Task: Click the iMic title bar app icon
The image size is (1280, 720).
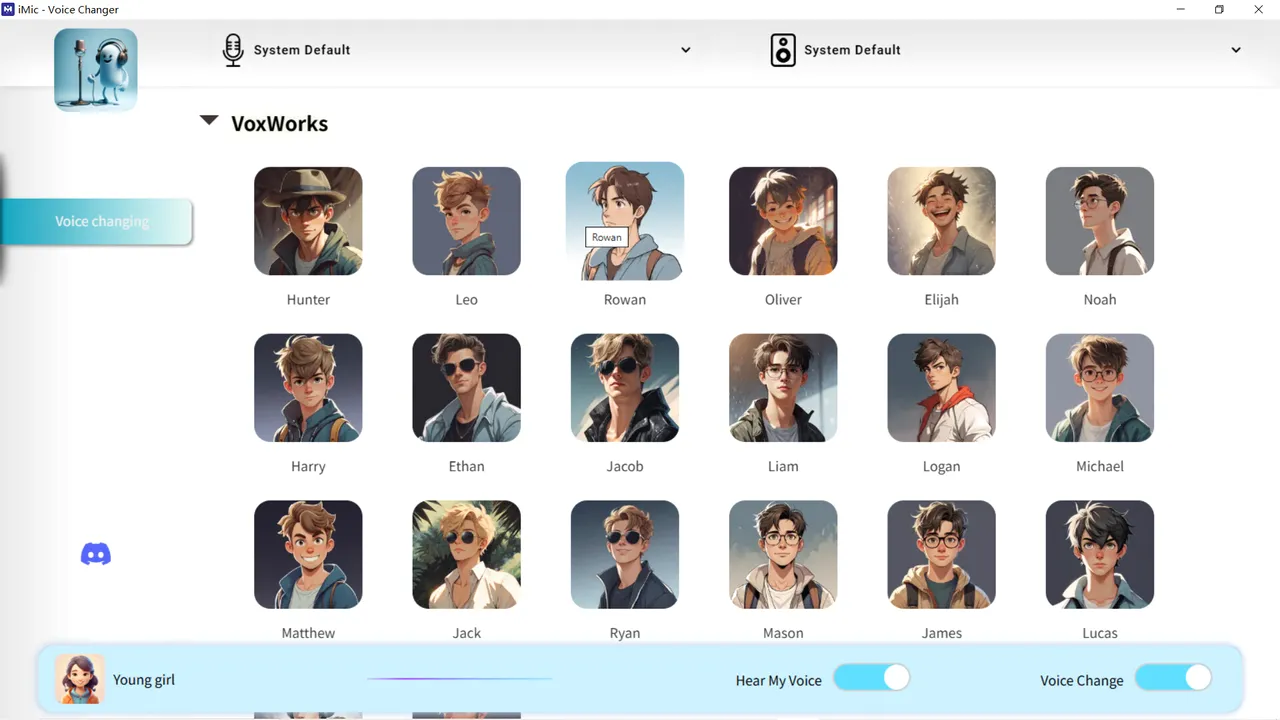Action: click(x=9, y=9)
